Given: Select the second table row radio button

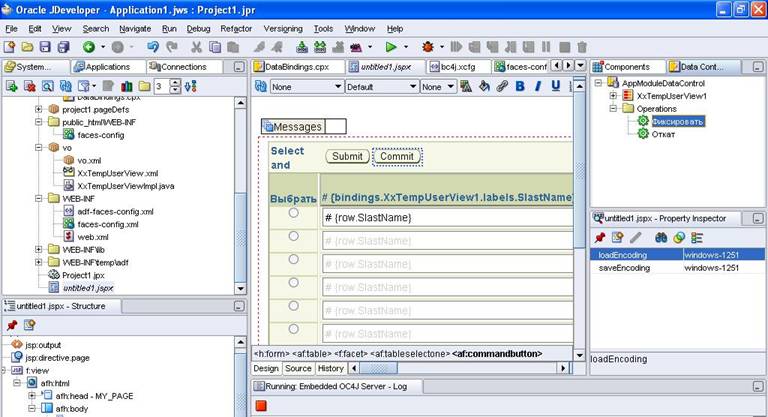Looking at the screenshot, I should coord(293,236).
